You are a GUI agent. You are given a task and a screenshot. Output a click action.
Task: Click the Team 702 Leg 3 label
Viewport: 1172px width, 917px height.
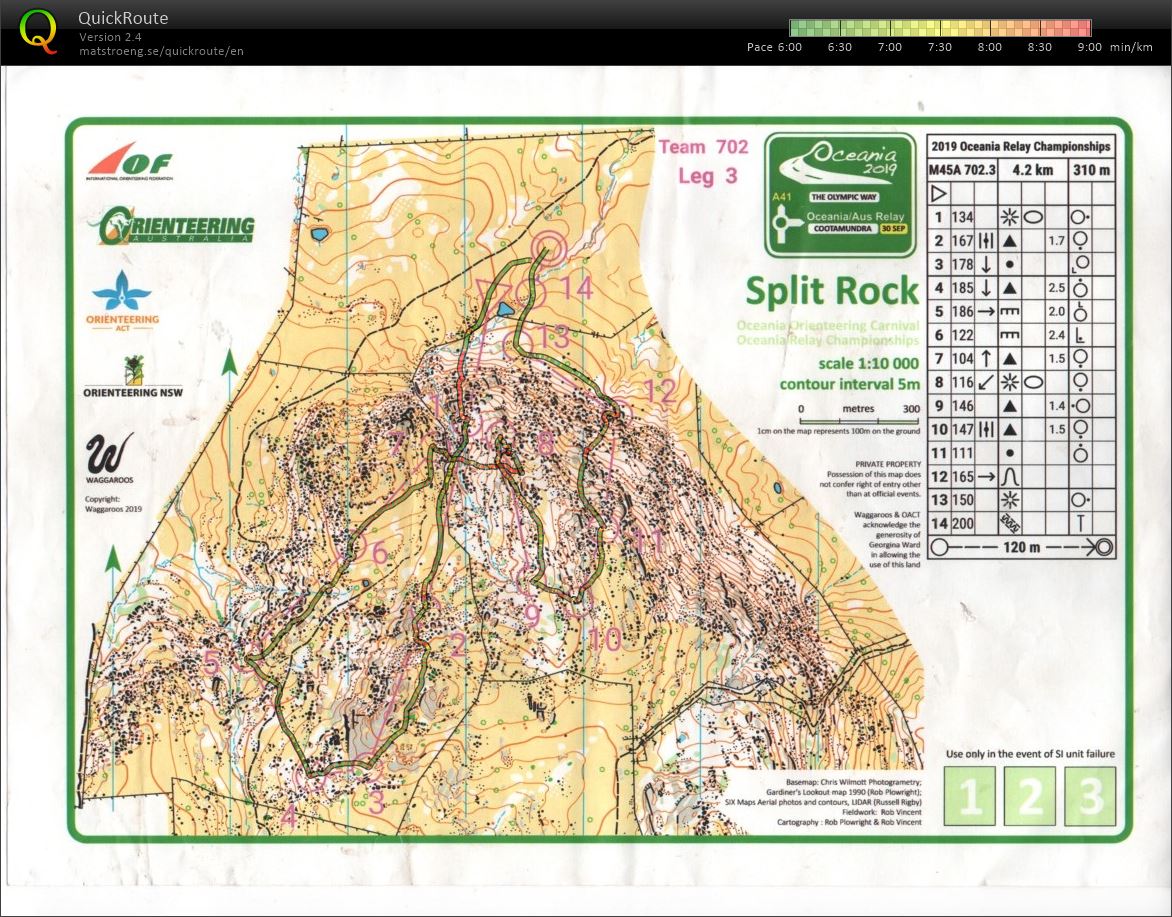(703, 161)
